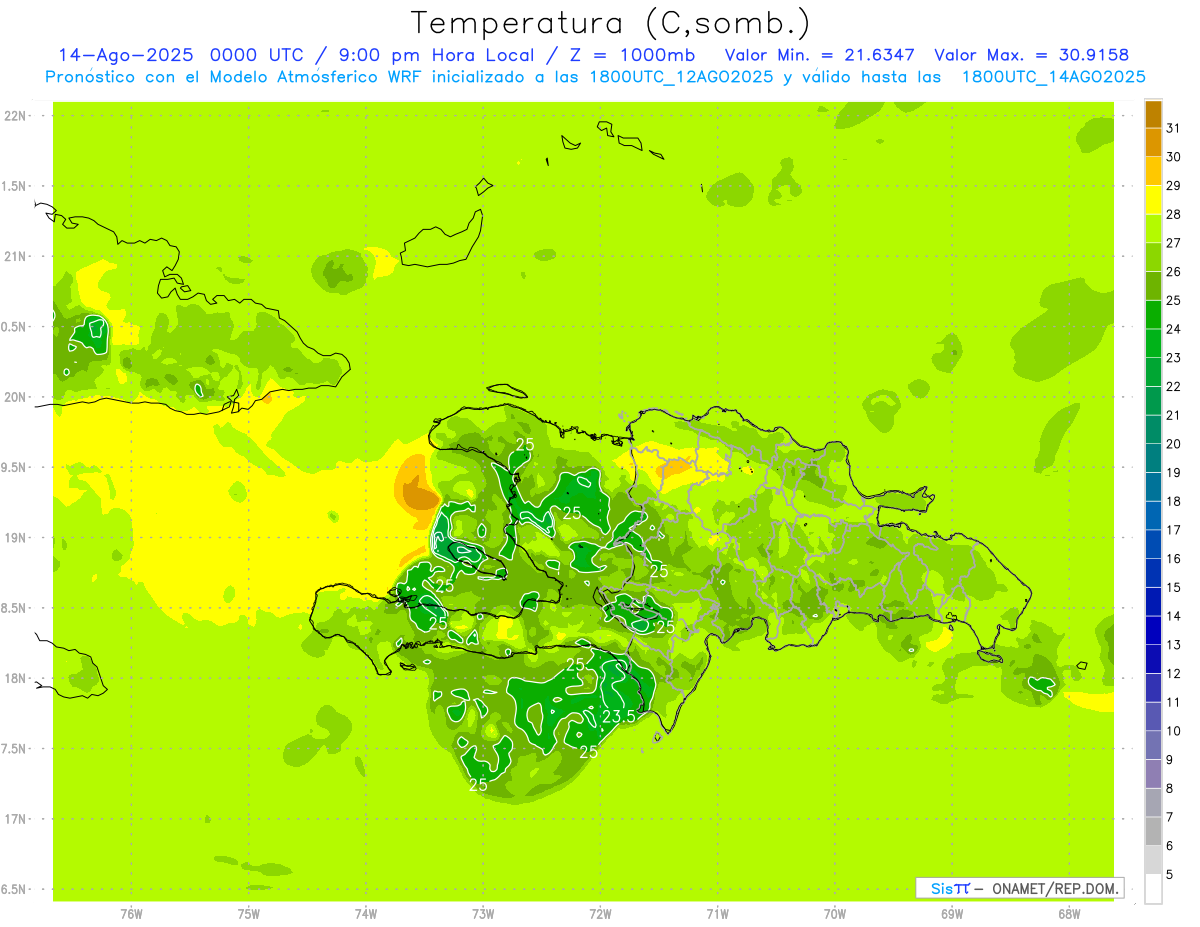Click the colorbar scale value '20'
Screen dimensions: 1200x927
(x=1174, y=444)
